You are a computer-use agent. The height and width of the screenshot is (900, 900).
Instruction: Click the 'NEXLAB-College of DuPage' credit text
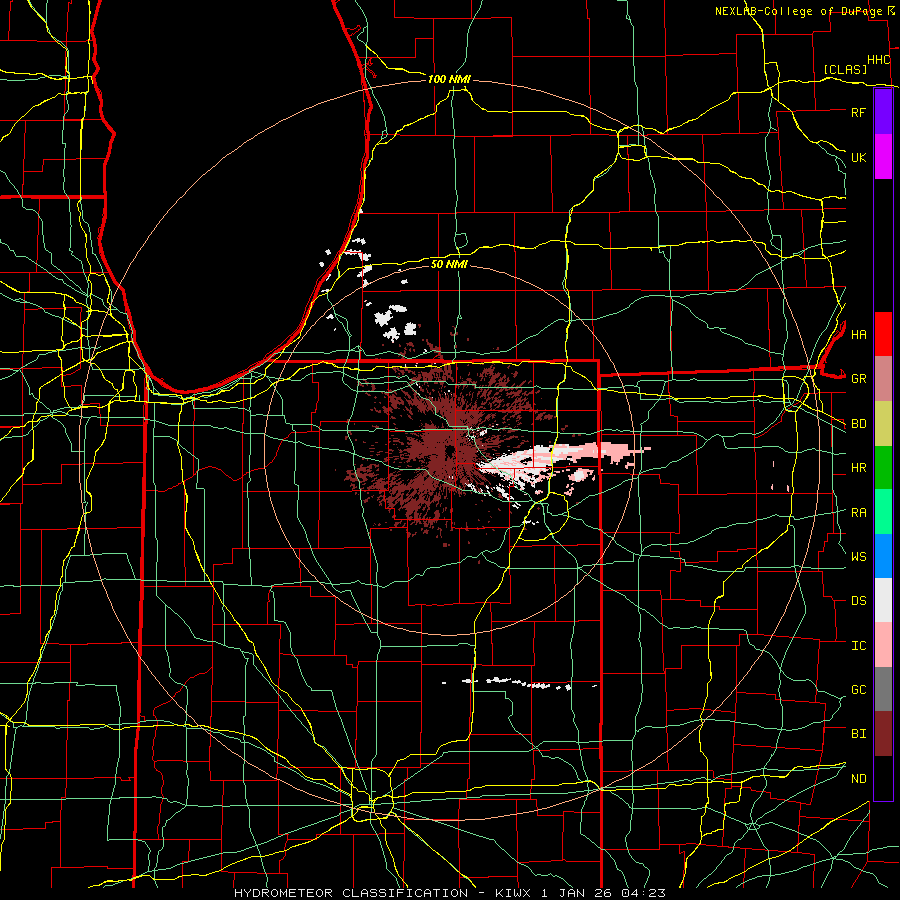click(x=799, y=11)
